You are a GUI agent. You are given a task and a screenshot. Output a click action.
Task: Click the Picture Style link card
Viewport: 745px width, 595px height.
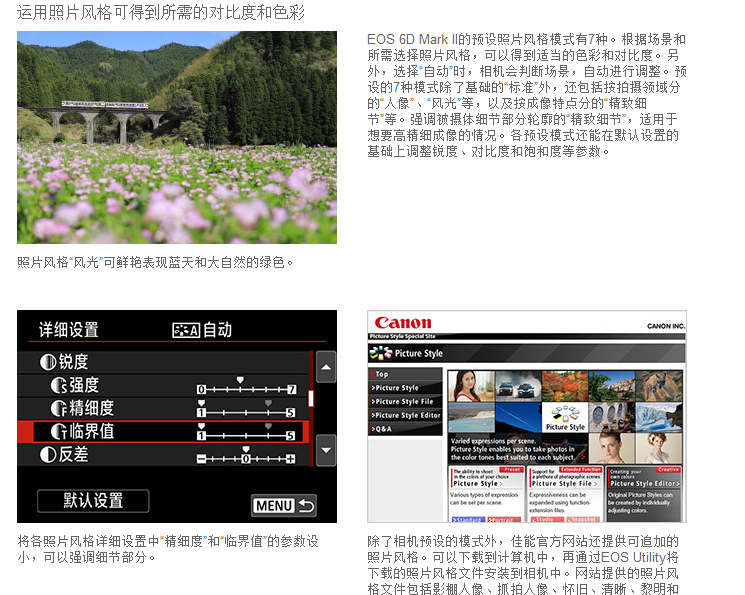(x=487, y=494)
